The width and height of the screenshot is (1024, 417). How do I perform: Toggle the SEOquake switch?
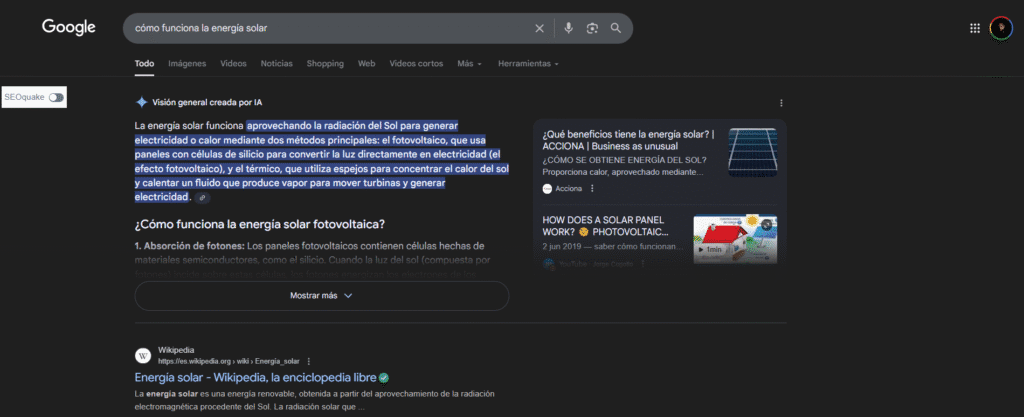pyautogui.click(x=55, y=97)
